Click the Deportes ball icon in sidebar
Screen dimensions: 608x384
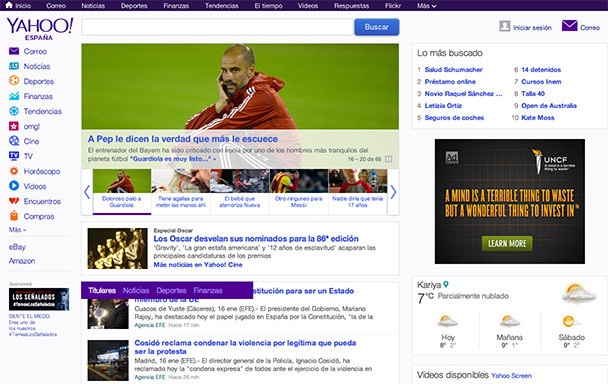tap(14, 81)
